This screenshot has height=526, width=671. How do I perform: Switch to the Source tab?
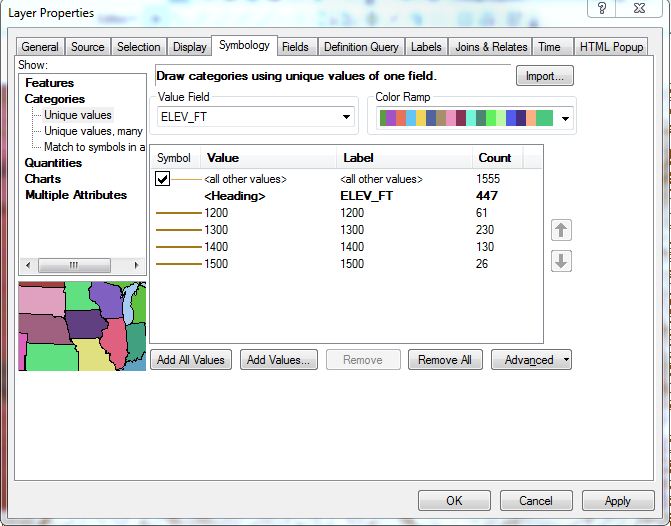(x=88, y=47)
